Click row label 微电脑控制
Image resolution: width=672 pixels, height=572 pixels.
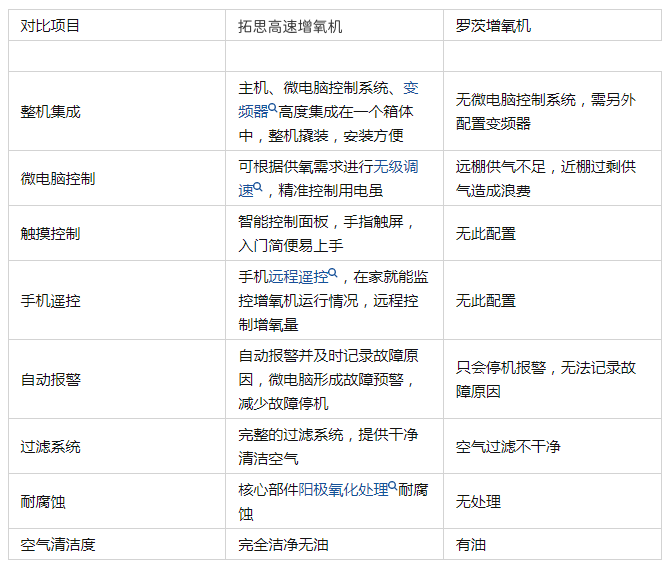point(58,179)
